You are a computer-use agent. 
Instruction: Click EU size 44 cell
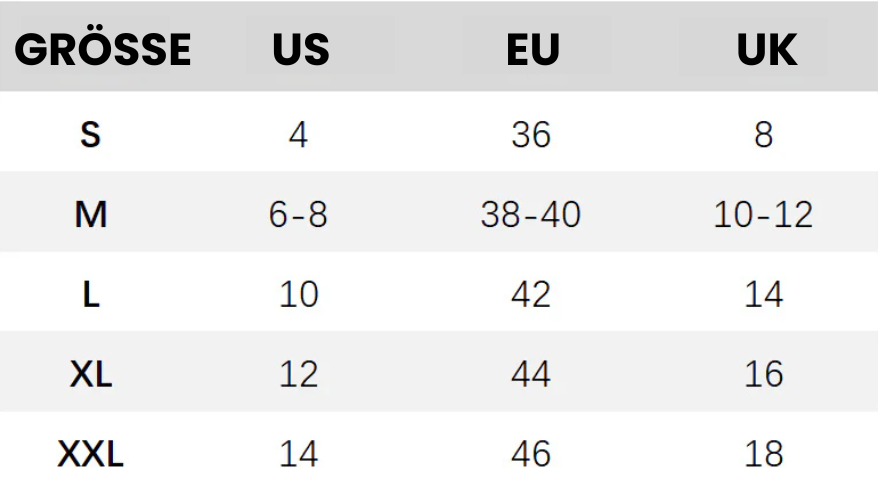coord(531,374)
